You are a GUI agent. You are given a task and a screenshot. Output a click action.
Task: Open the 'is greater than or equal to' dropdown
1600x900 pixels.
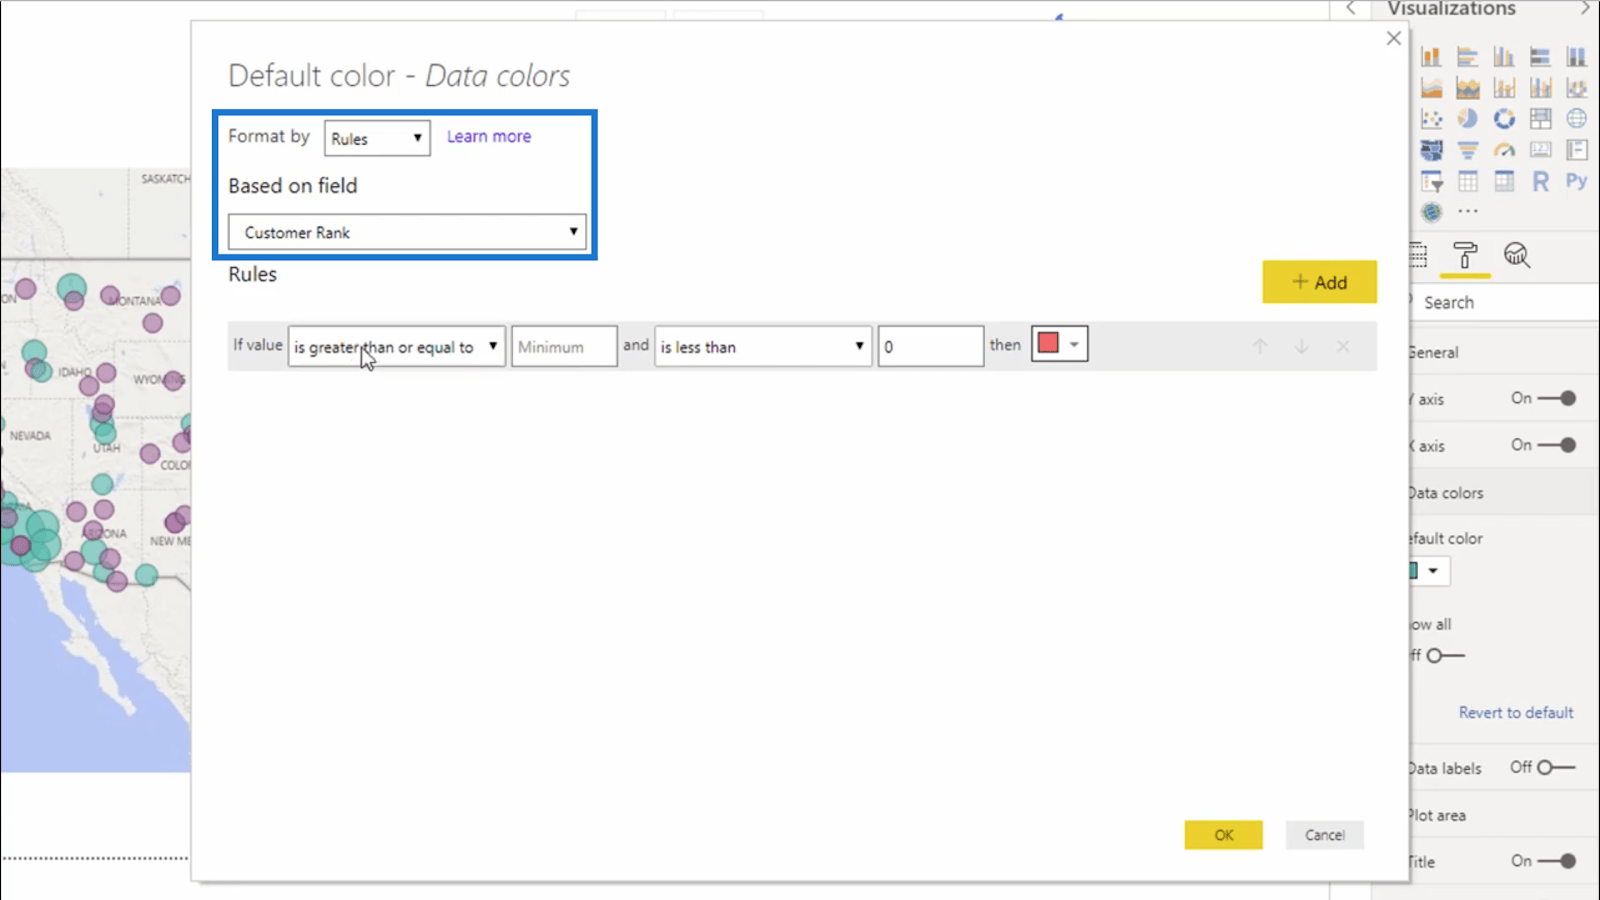(x=397, y=347)
